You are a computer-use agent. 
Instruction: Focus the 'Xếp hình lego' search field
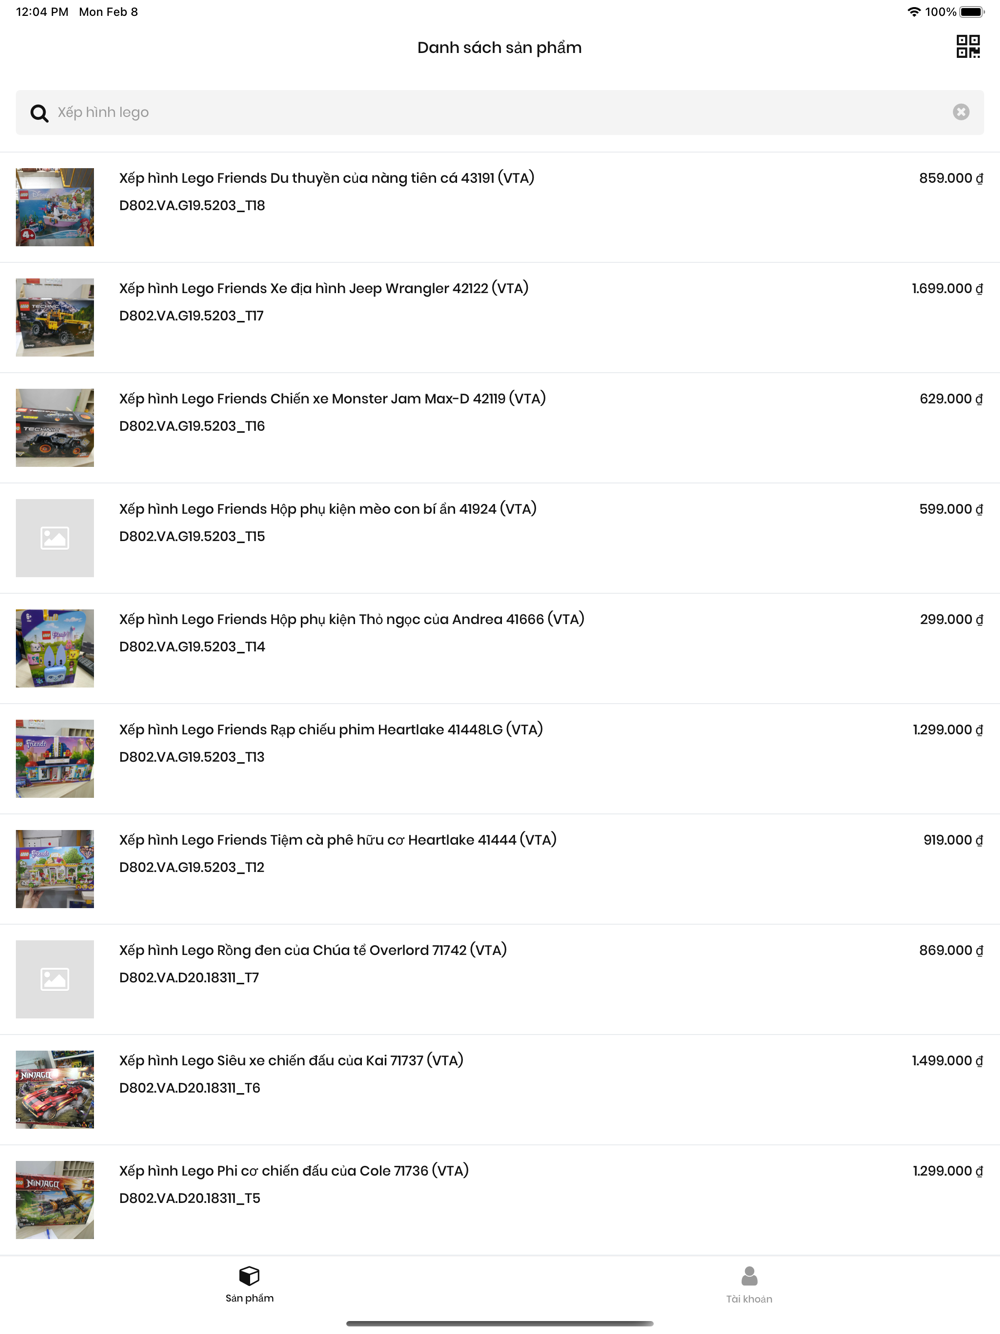500,112
